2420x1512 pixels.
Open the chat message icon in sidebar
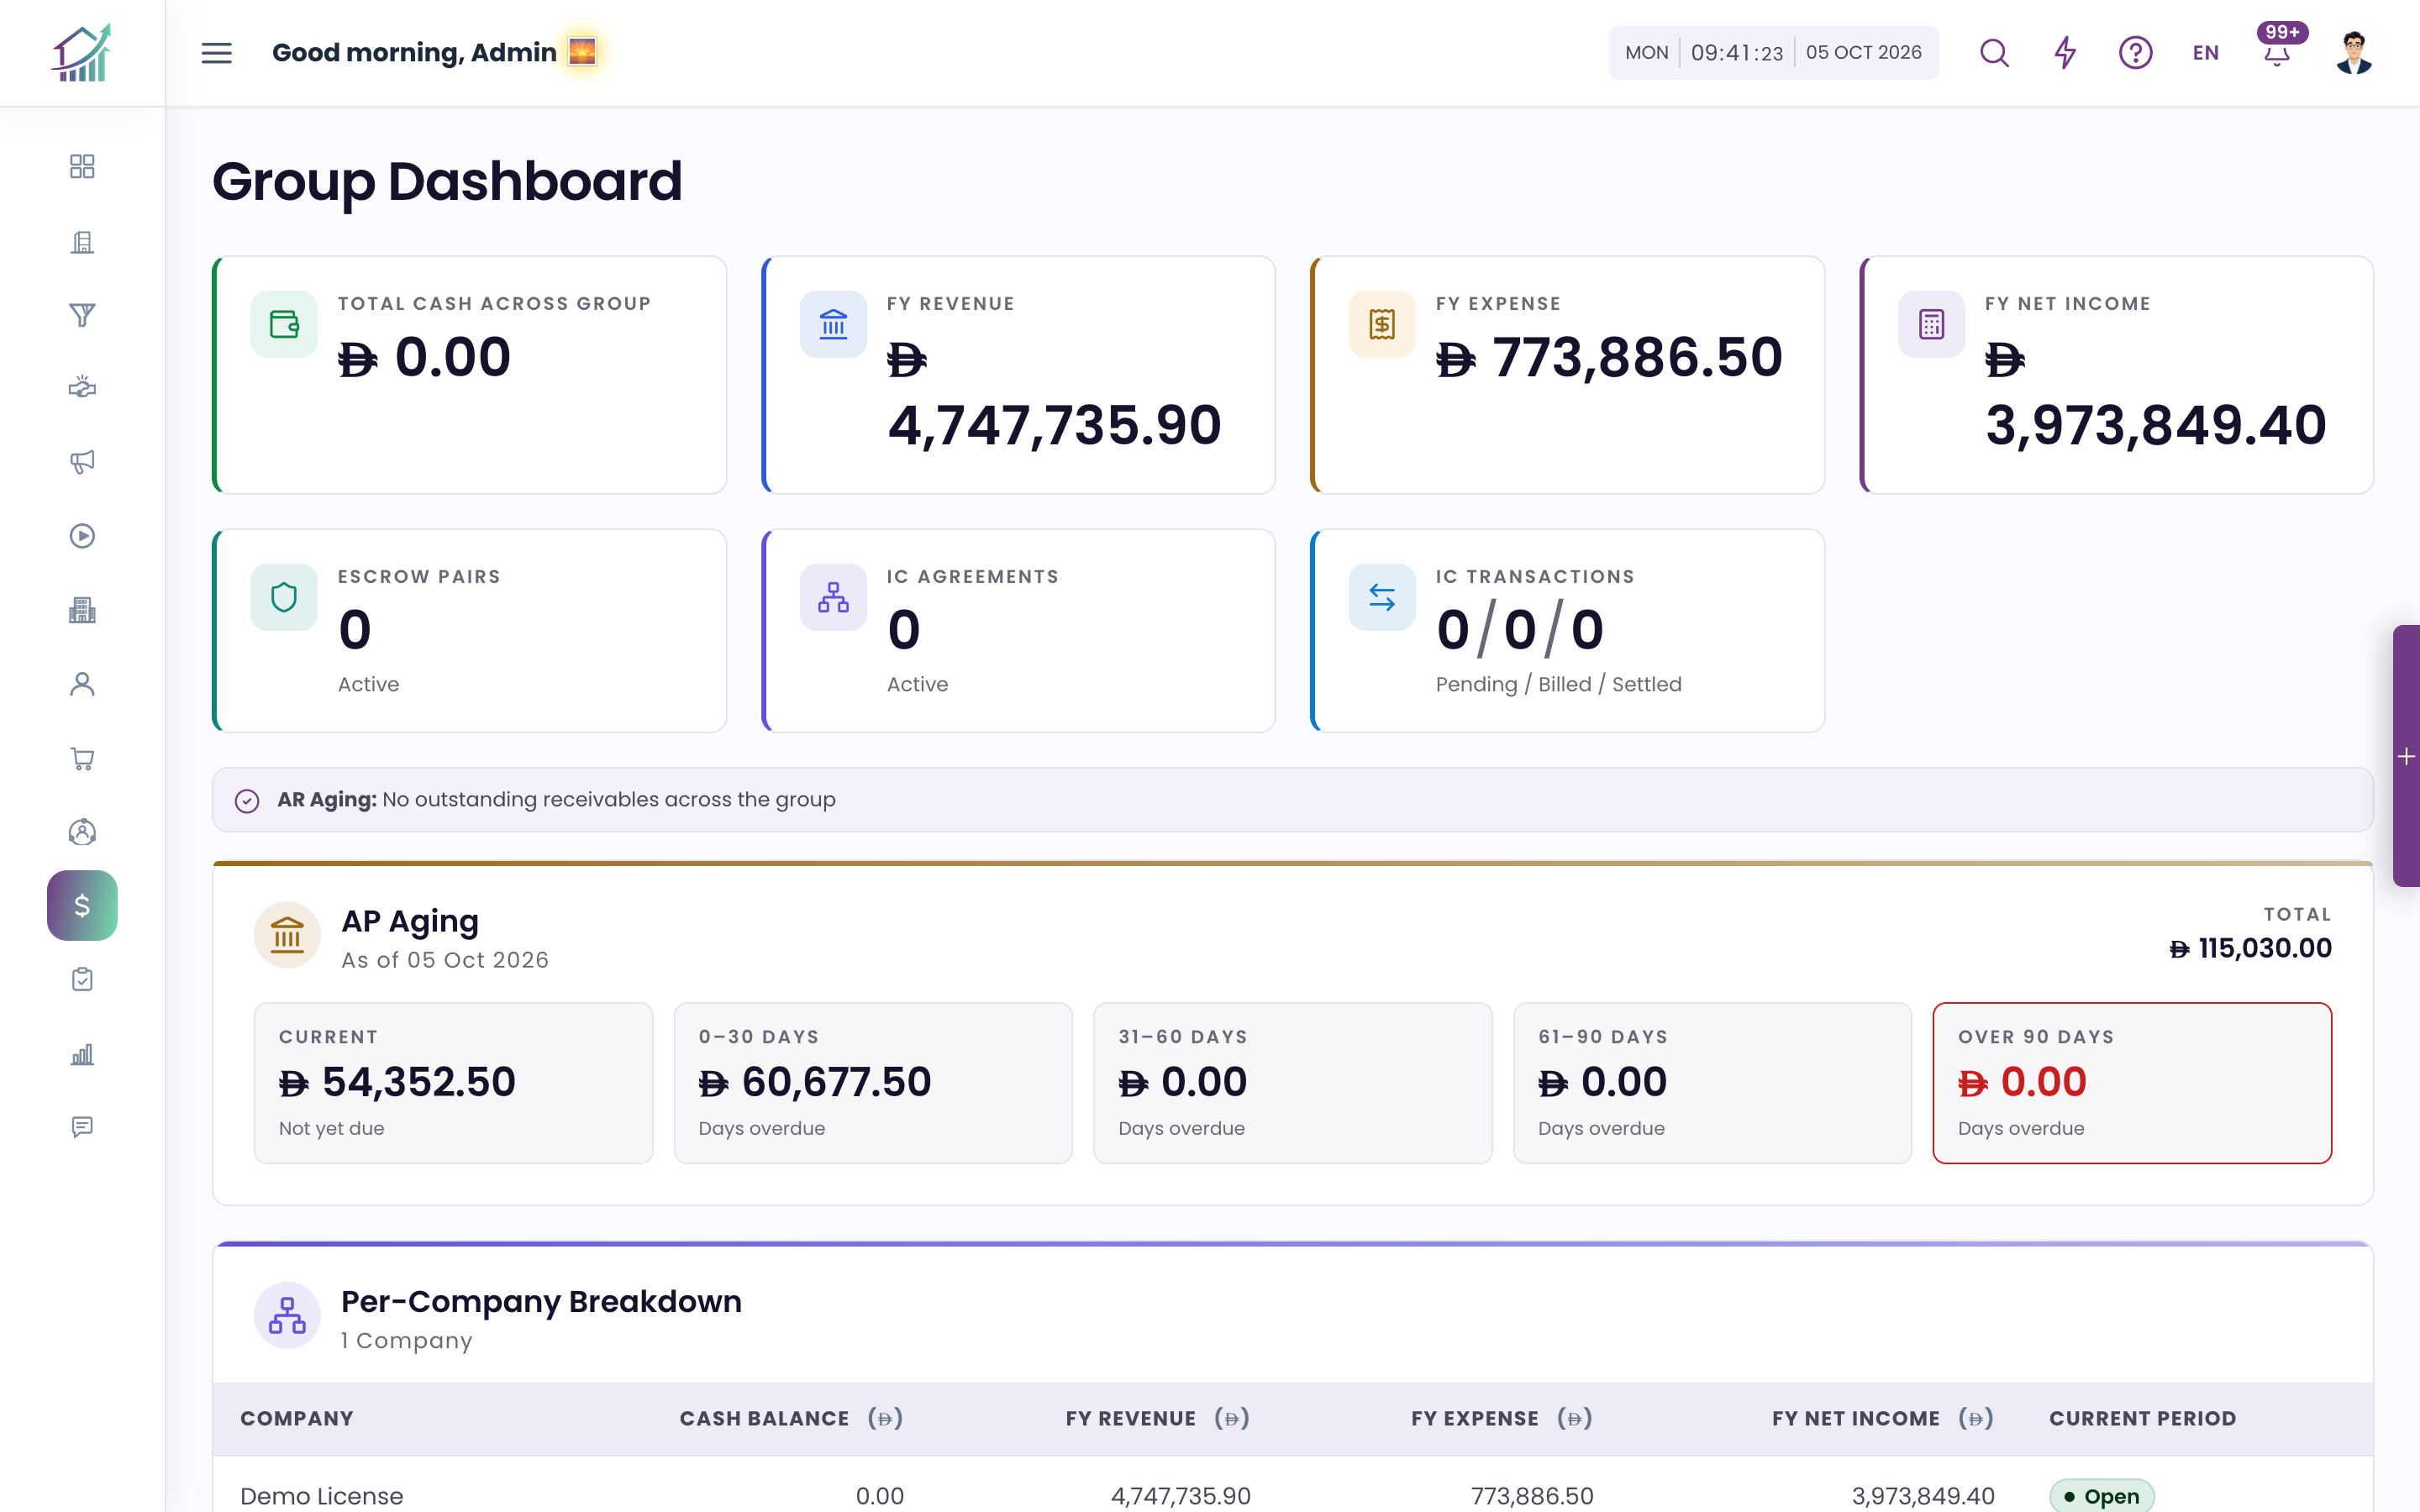click(82, 1127)
